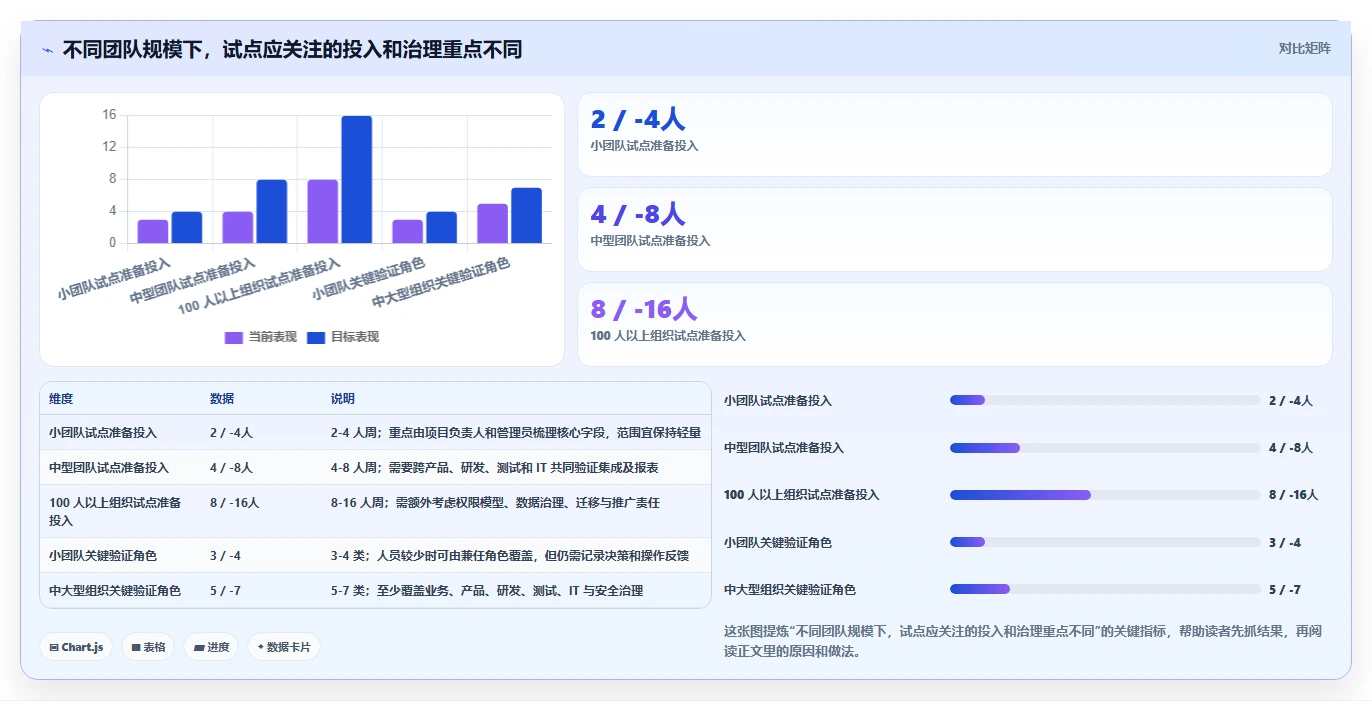Image resolution: width=1372 pixels, height=701 pixels.
Task: Click 100 人以上组织试点准备投入 in the table
Action: (115, 511)
